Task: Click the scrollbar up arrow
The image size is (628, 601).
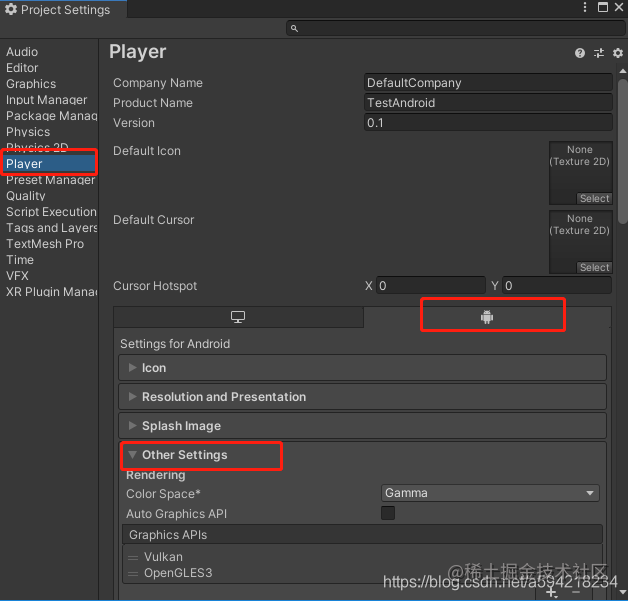Action: pyautogui.click(x=622, y=71)
